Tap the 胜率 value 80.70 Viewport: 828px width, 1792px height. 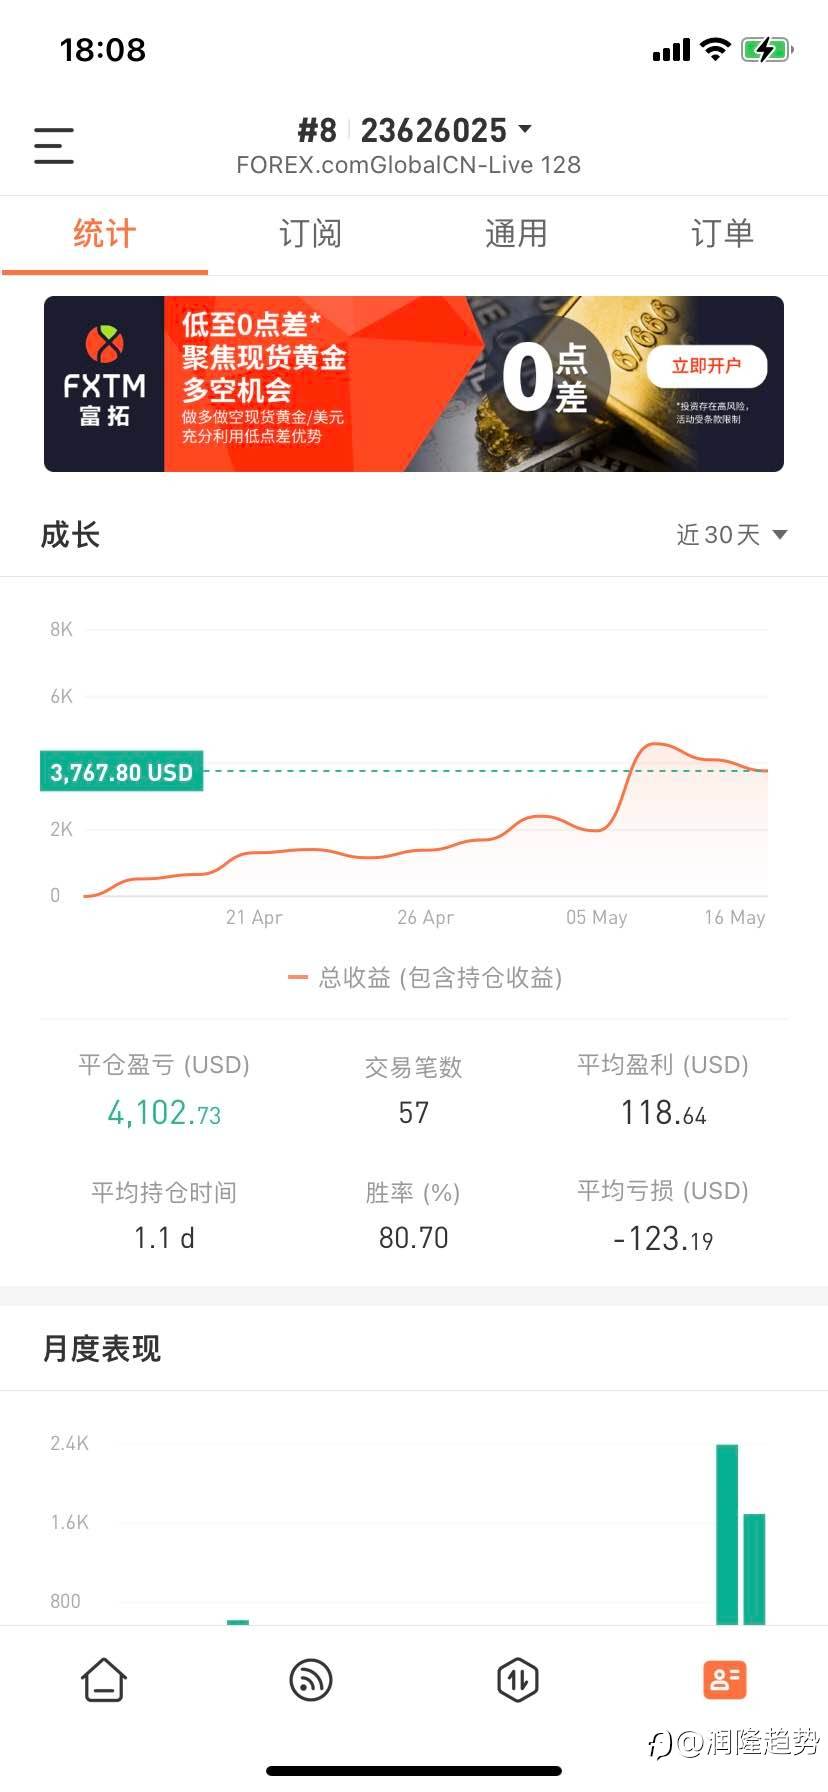coord(414,1238)
